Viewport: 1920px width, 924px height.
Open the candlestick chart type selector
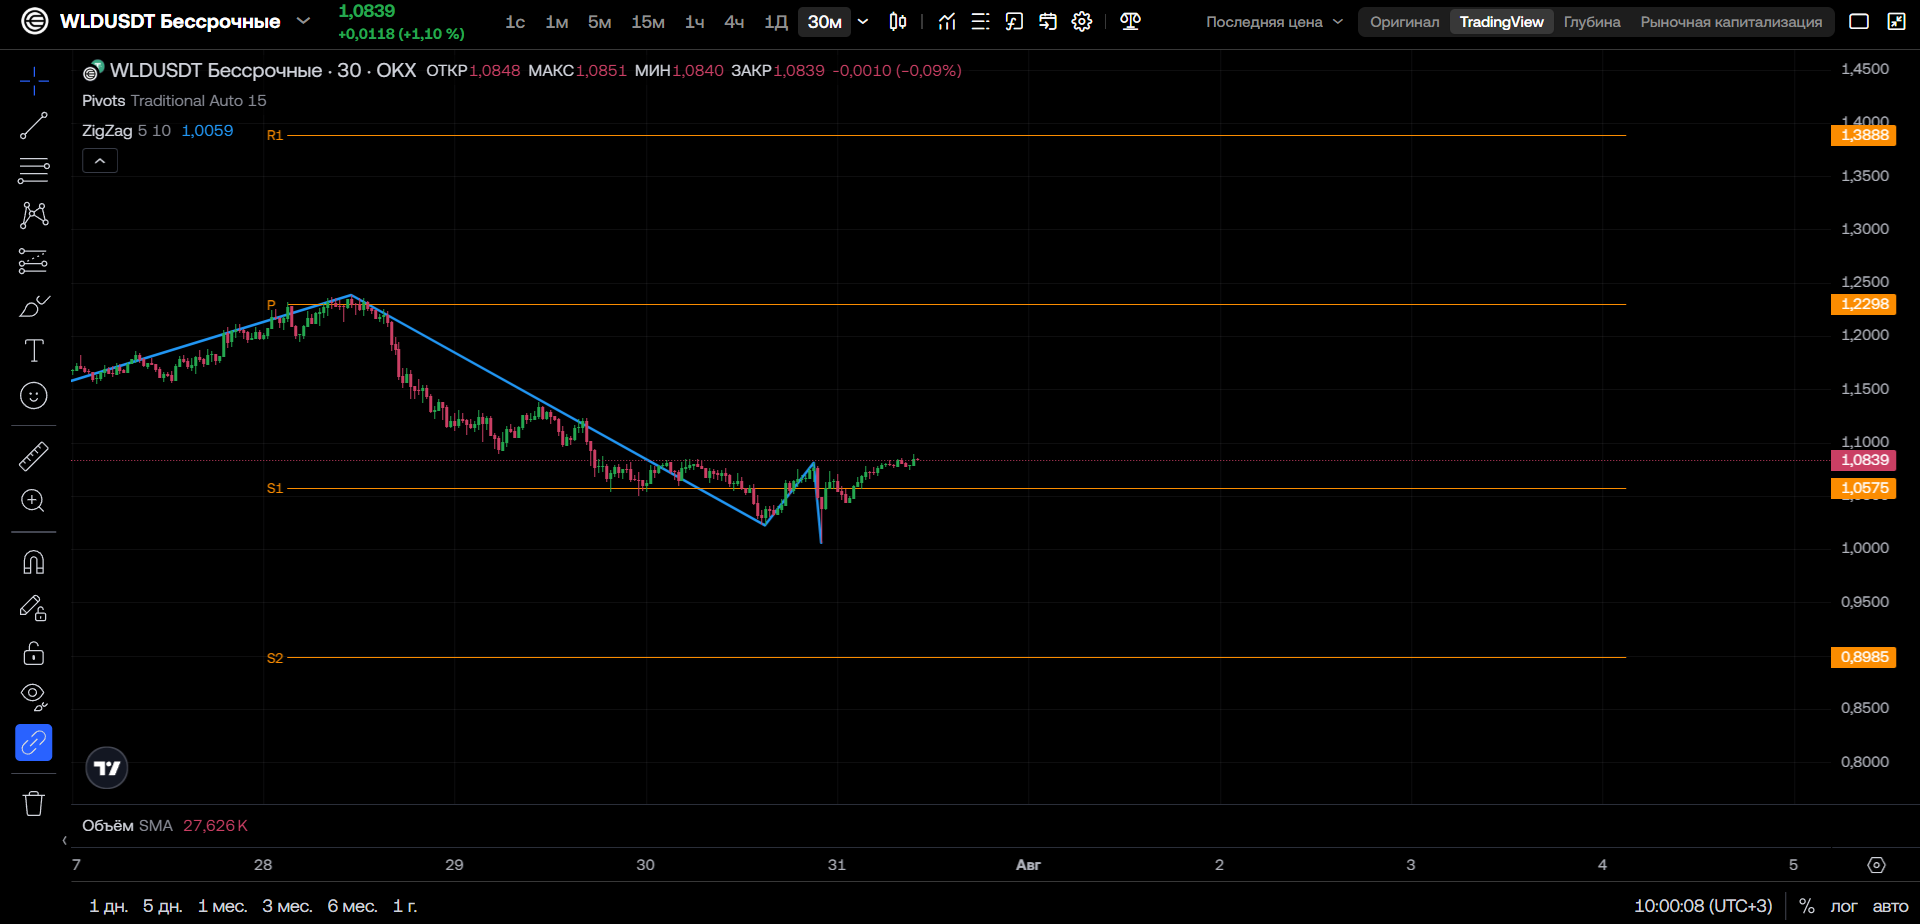click(898, 22)
